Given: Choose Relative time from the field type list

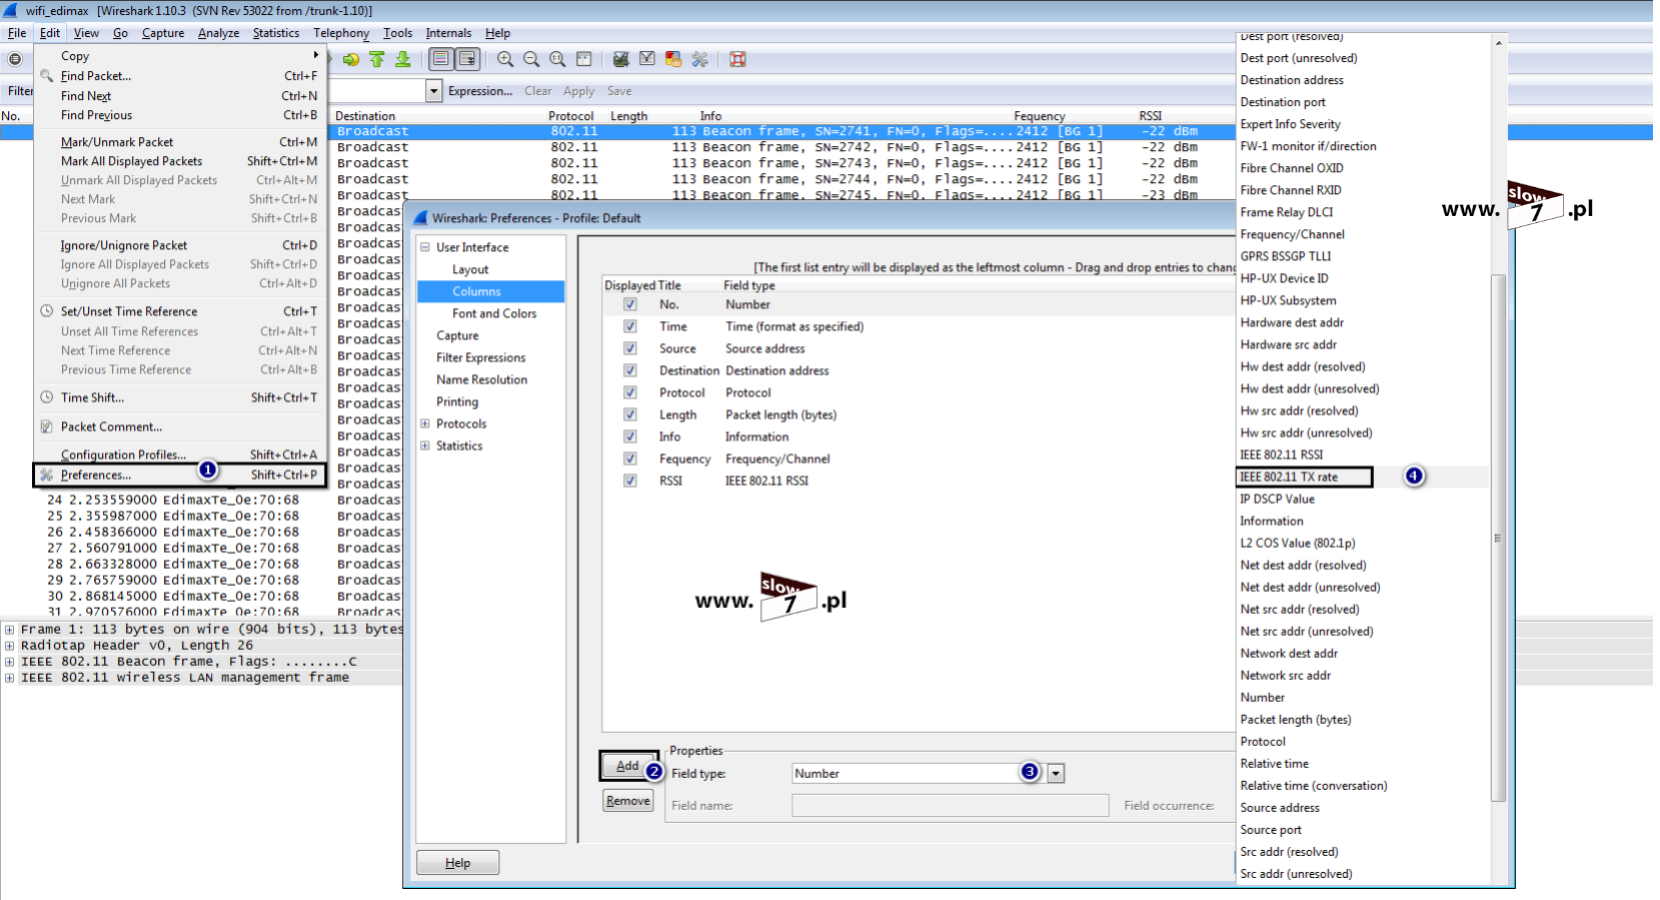Looking at the screenshot, I should click(x=1275, y=763).
